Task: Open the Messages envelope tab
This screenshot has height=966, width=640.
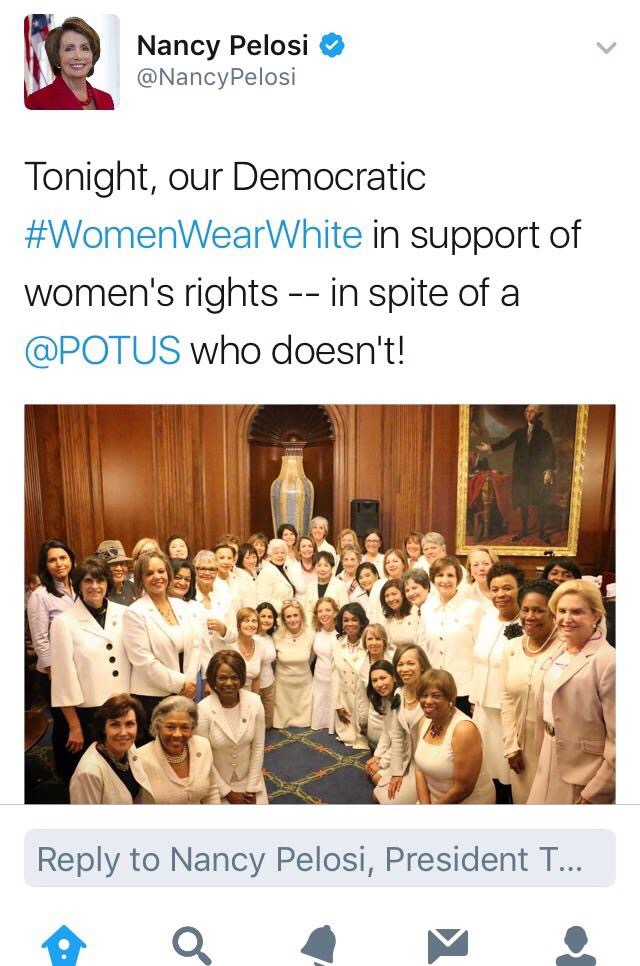Action: [x=448, y=946]
